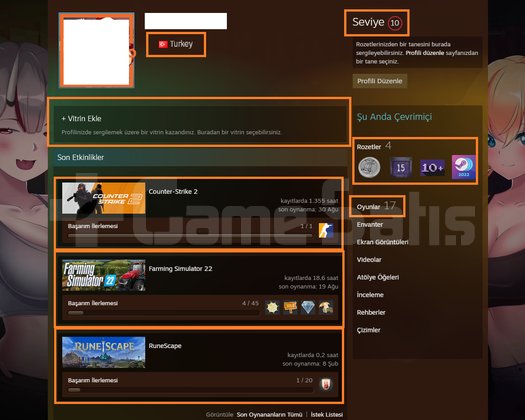Click 'kayıtlarda 0,2 saat' text
Viewport: 525px width, 420px height.
click(313, 355)
